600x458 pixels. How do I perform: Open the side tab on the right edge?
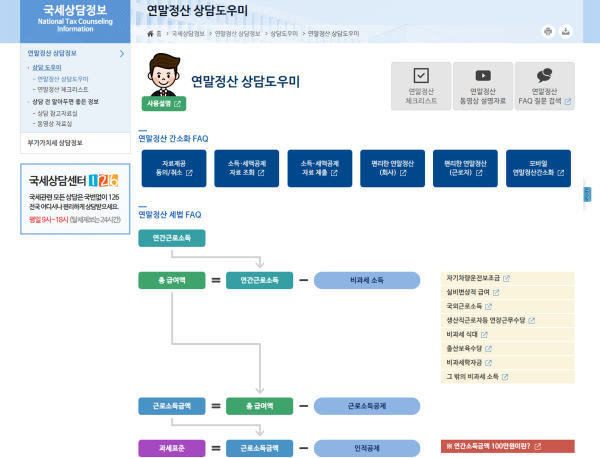(x=587, y=194)
